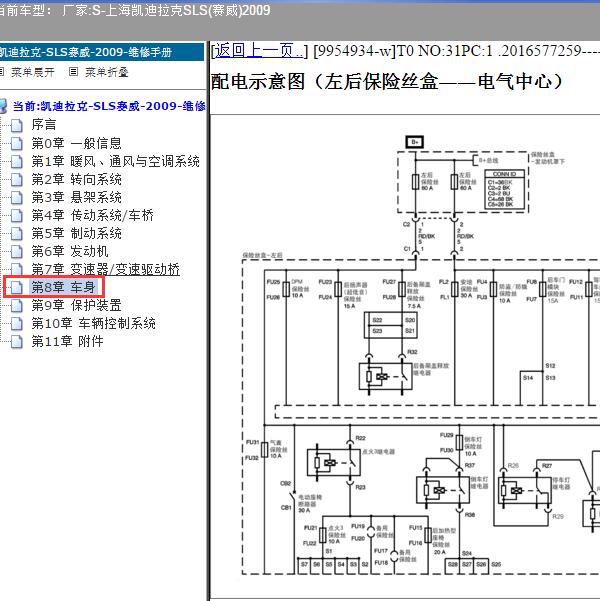This screenshot has width=600, height=601.
Task: Go back via 返回上一页 link
Action: click(x=259, y=50)
